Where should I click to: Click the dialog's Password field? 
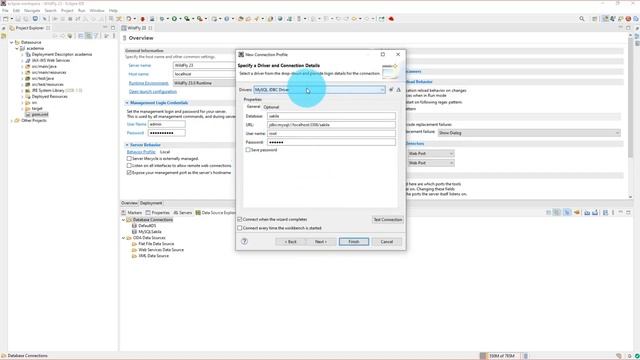pos(331,142)
